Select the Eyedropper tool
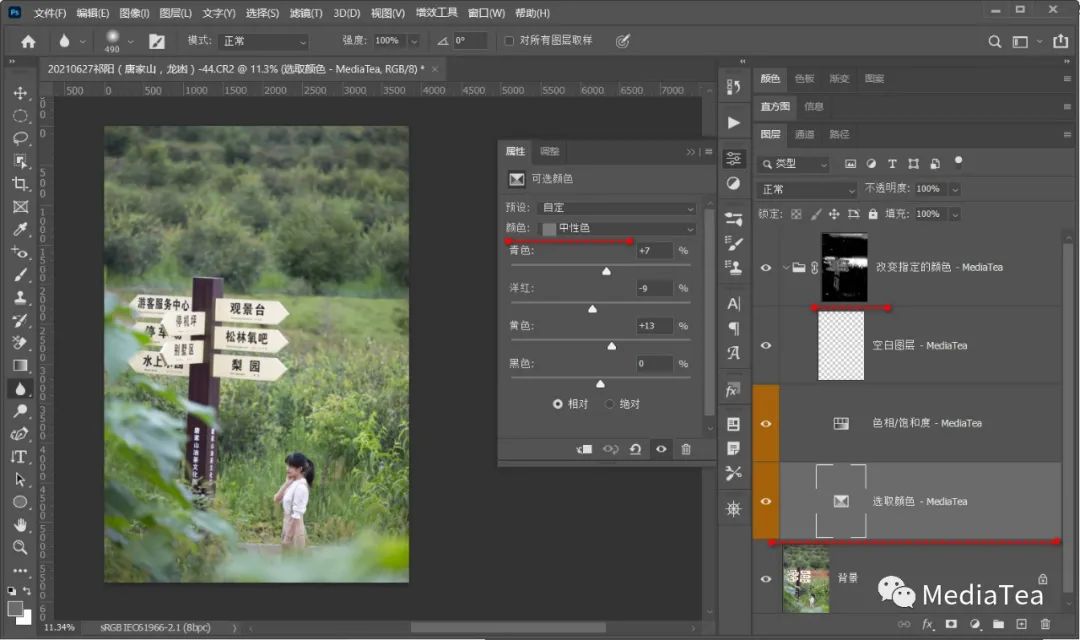 (x=20, y=229)
